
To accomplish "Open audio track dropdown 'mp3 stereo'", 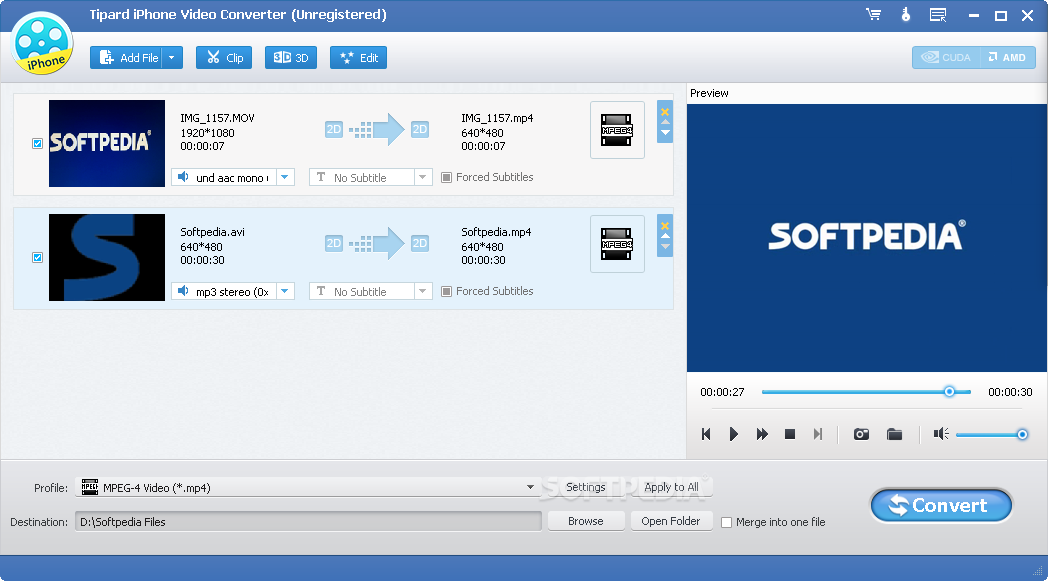I will pos(233,292).
